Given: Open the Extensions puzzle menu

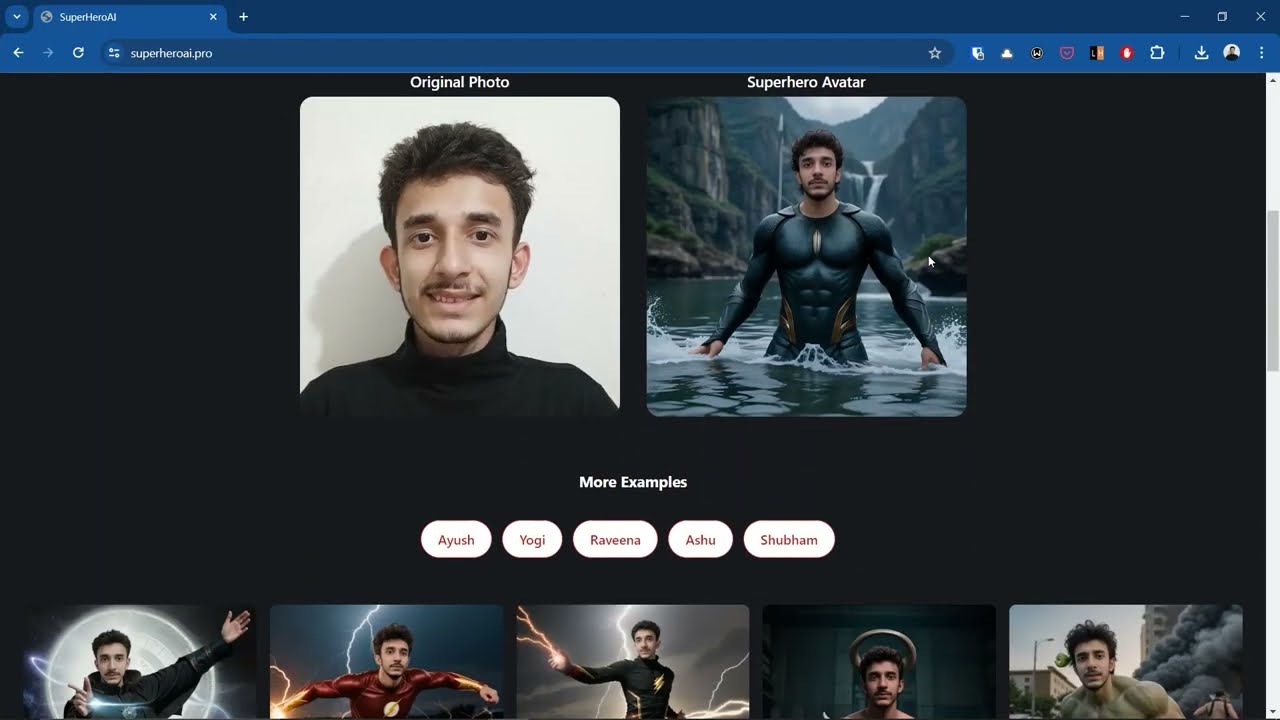Looking at the screenshot, I should (1157, 53).
